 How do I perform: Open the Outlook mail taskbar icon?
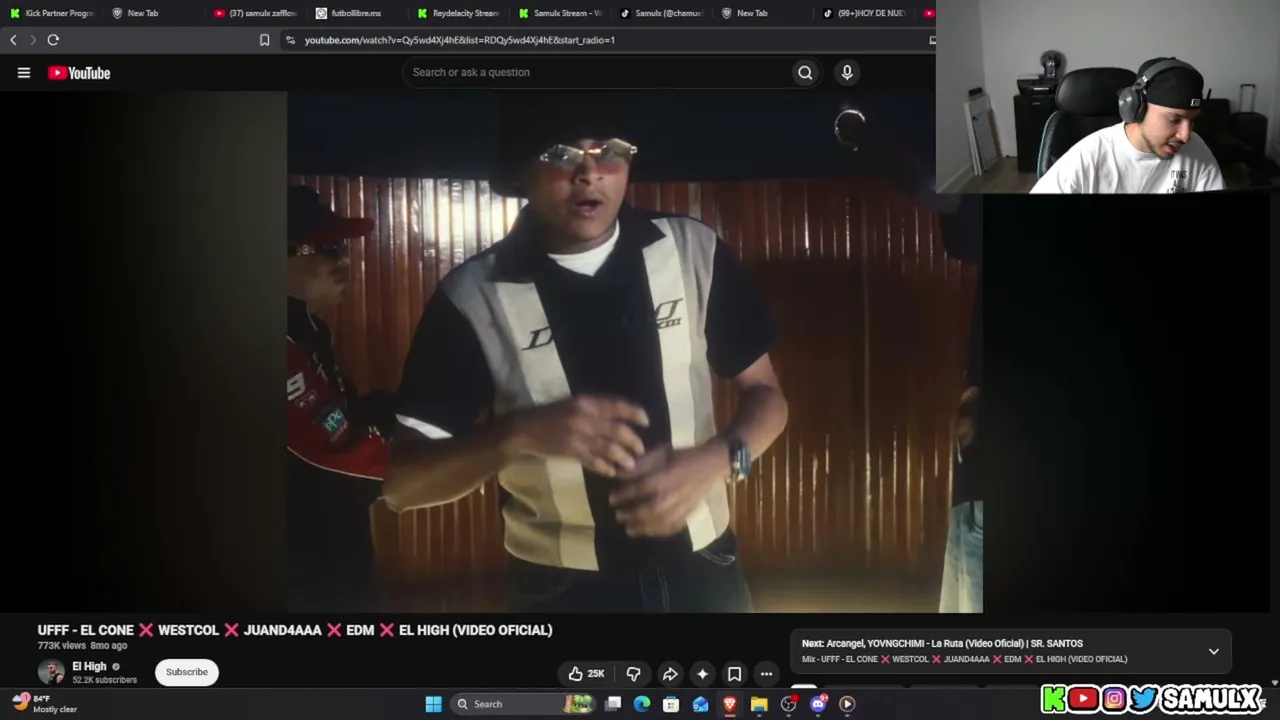(x=700, y=704)
